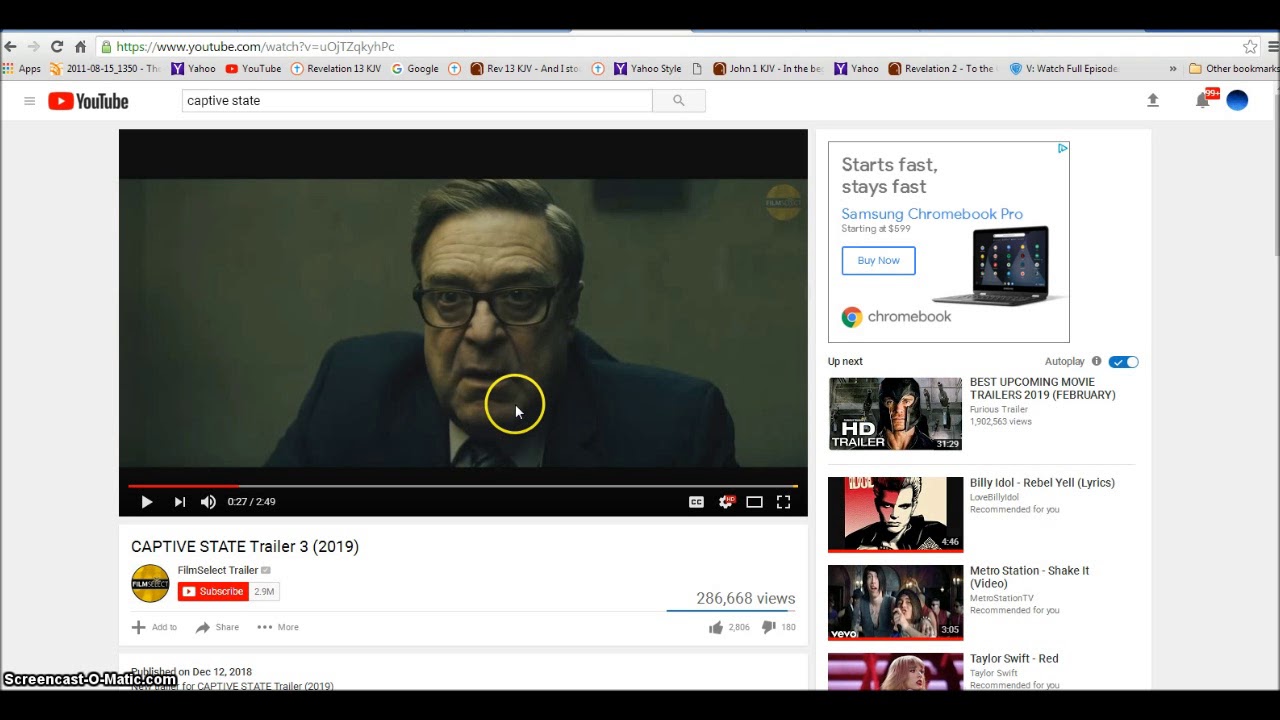Reload the page with refresh icon
Image resolution: width=1280 pixels, height=720 pixels.
57,47
